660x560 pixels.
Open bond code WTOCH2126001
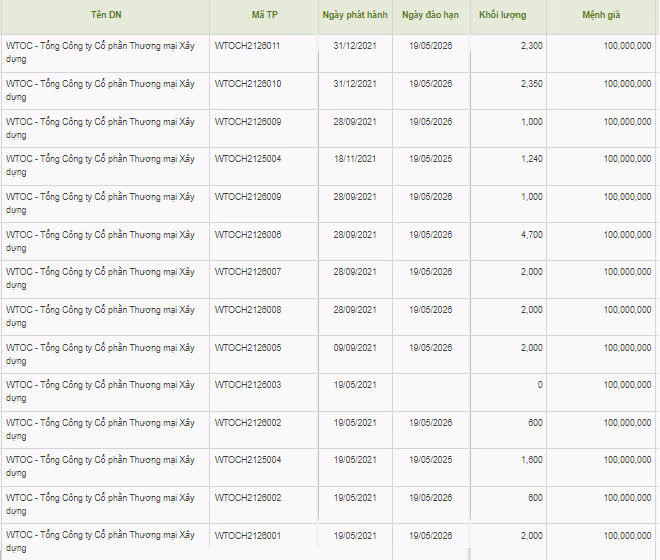(x=248, y=535)
